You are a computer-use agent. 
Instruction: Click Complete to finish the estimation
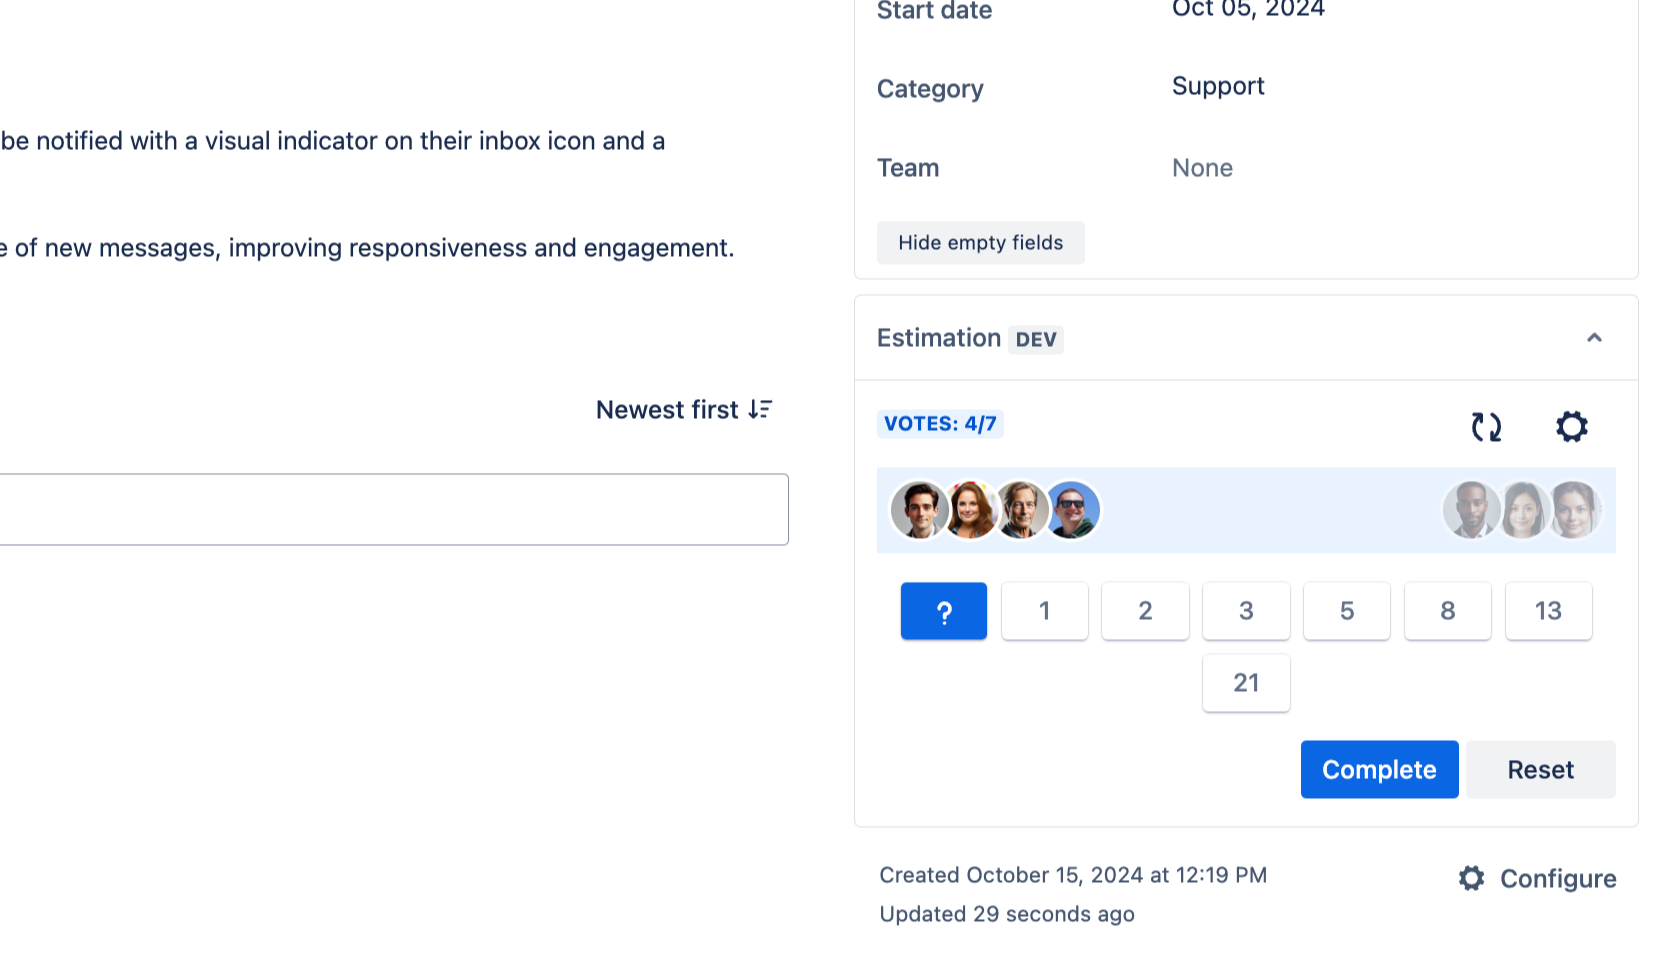coord(1379,769)
